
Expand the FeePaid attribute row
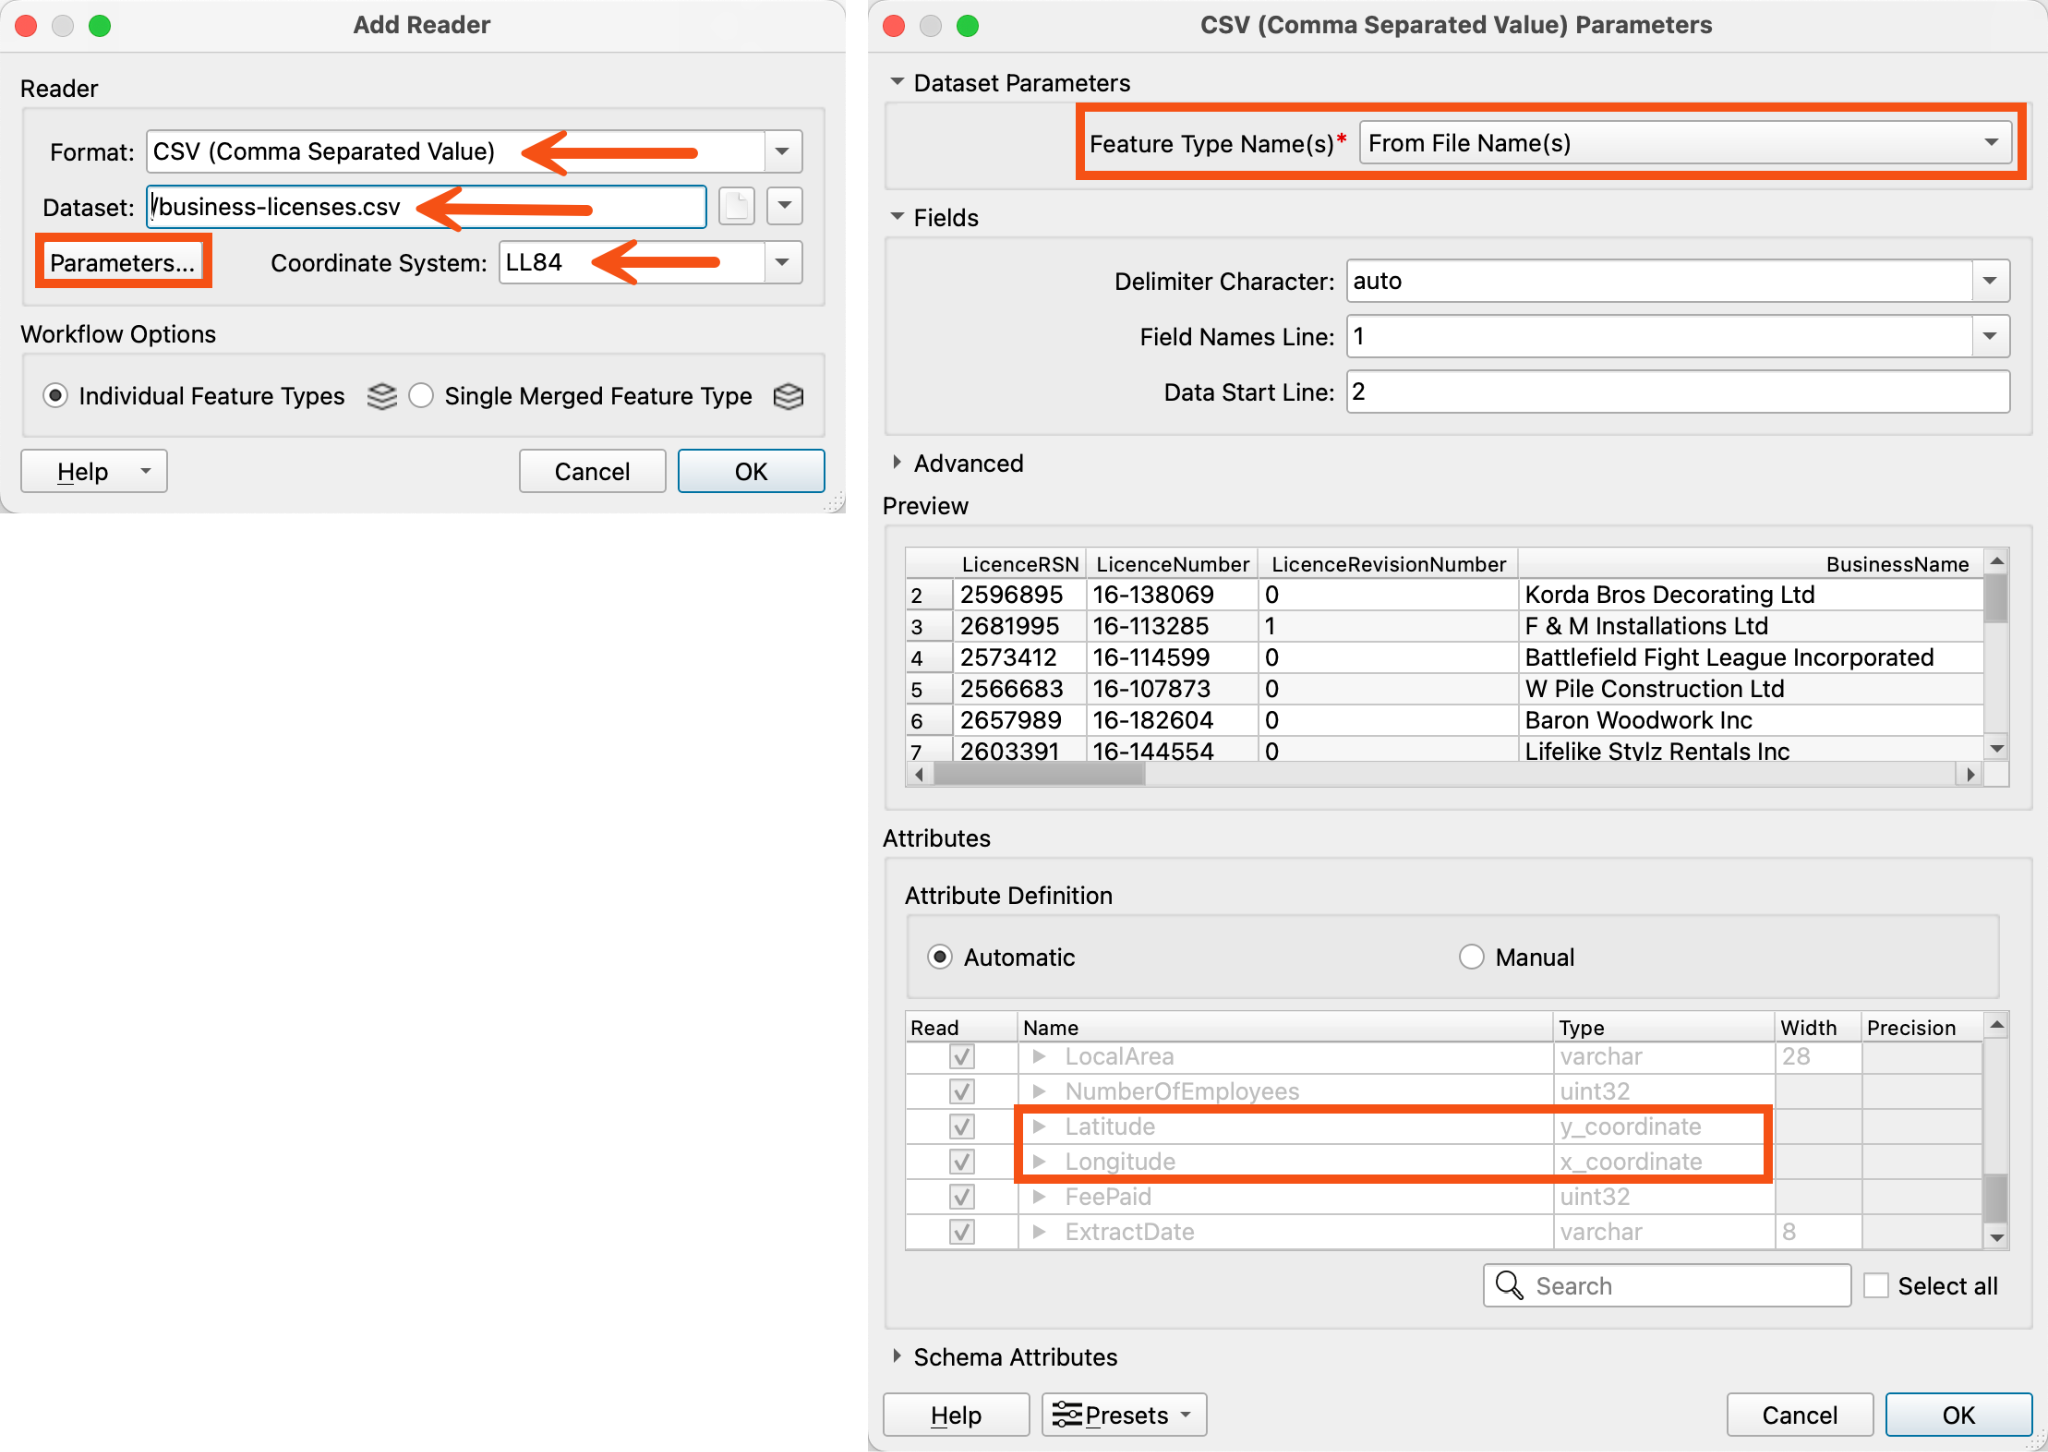tap(1039, 1197)
